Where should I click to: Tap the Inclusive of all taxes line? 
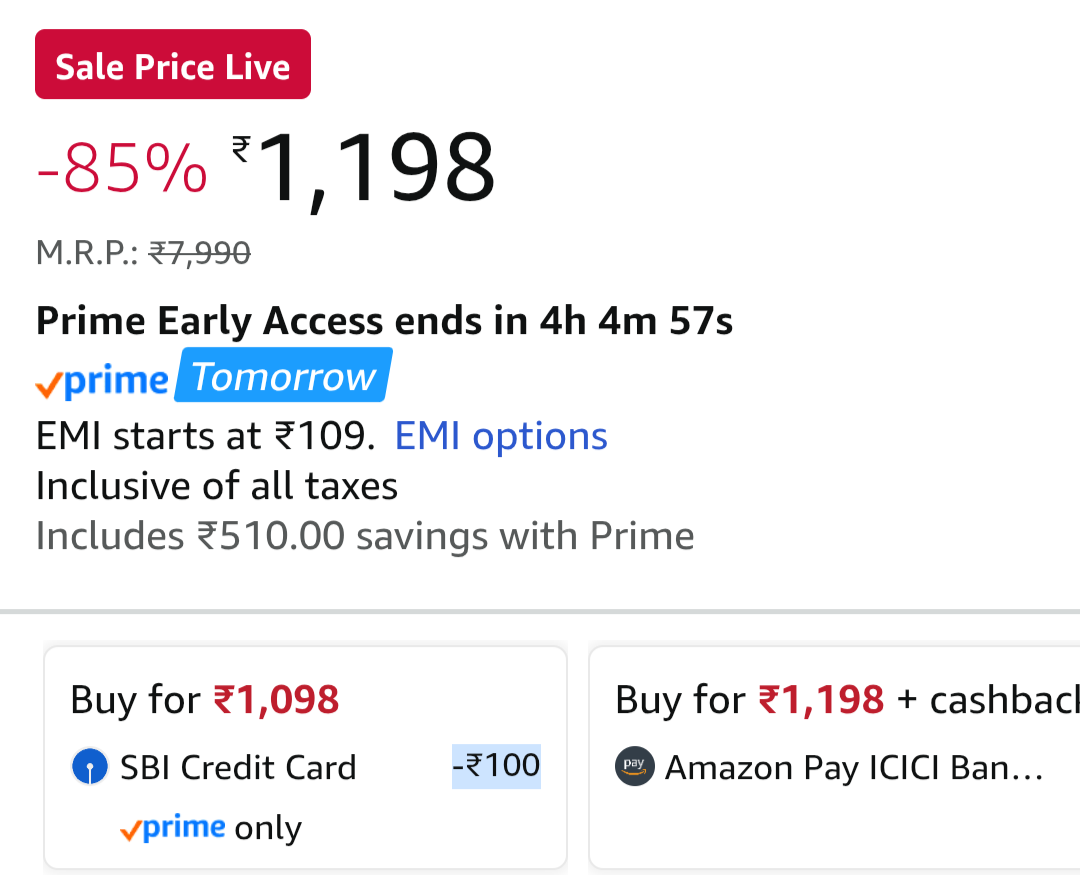pos(217,487)
